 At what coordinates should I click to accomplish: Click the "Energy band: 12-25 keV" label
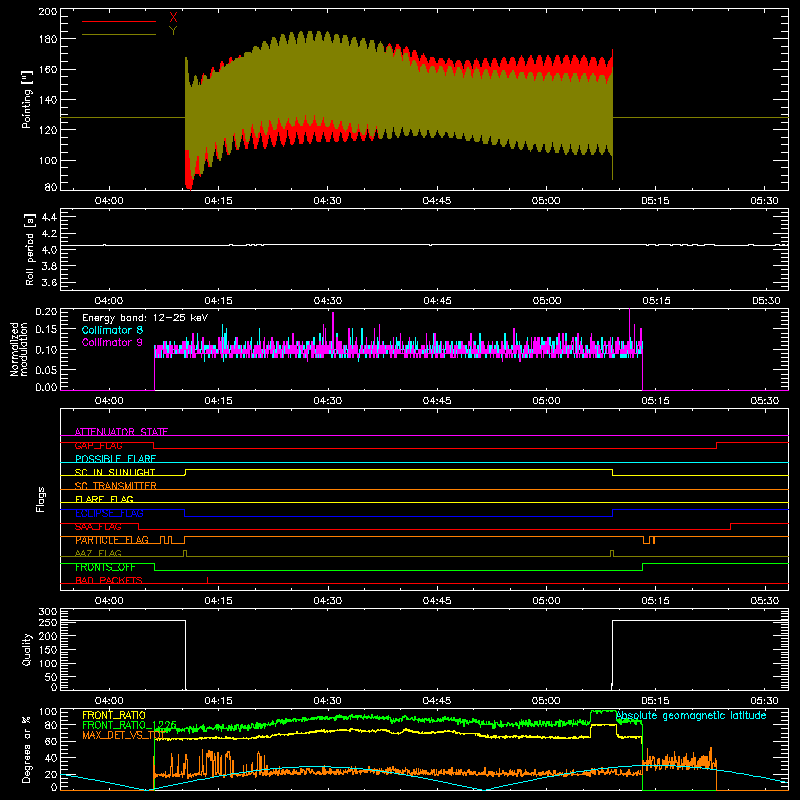[x=145, y=318]
